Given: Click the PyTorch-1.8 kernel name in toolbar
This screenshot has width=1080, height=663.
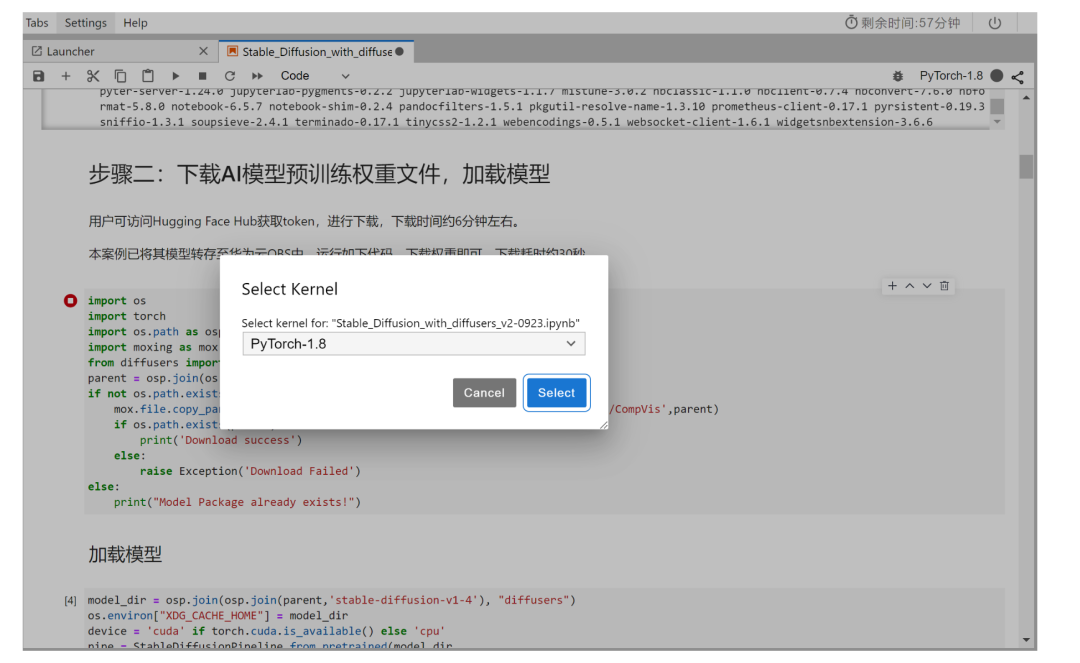Looking at the screenshot, I should pyautogui.click(x=951, y=76).
